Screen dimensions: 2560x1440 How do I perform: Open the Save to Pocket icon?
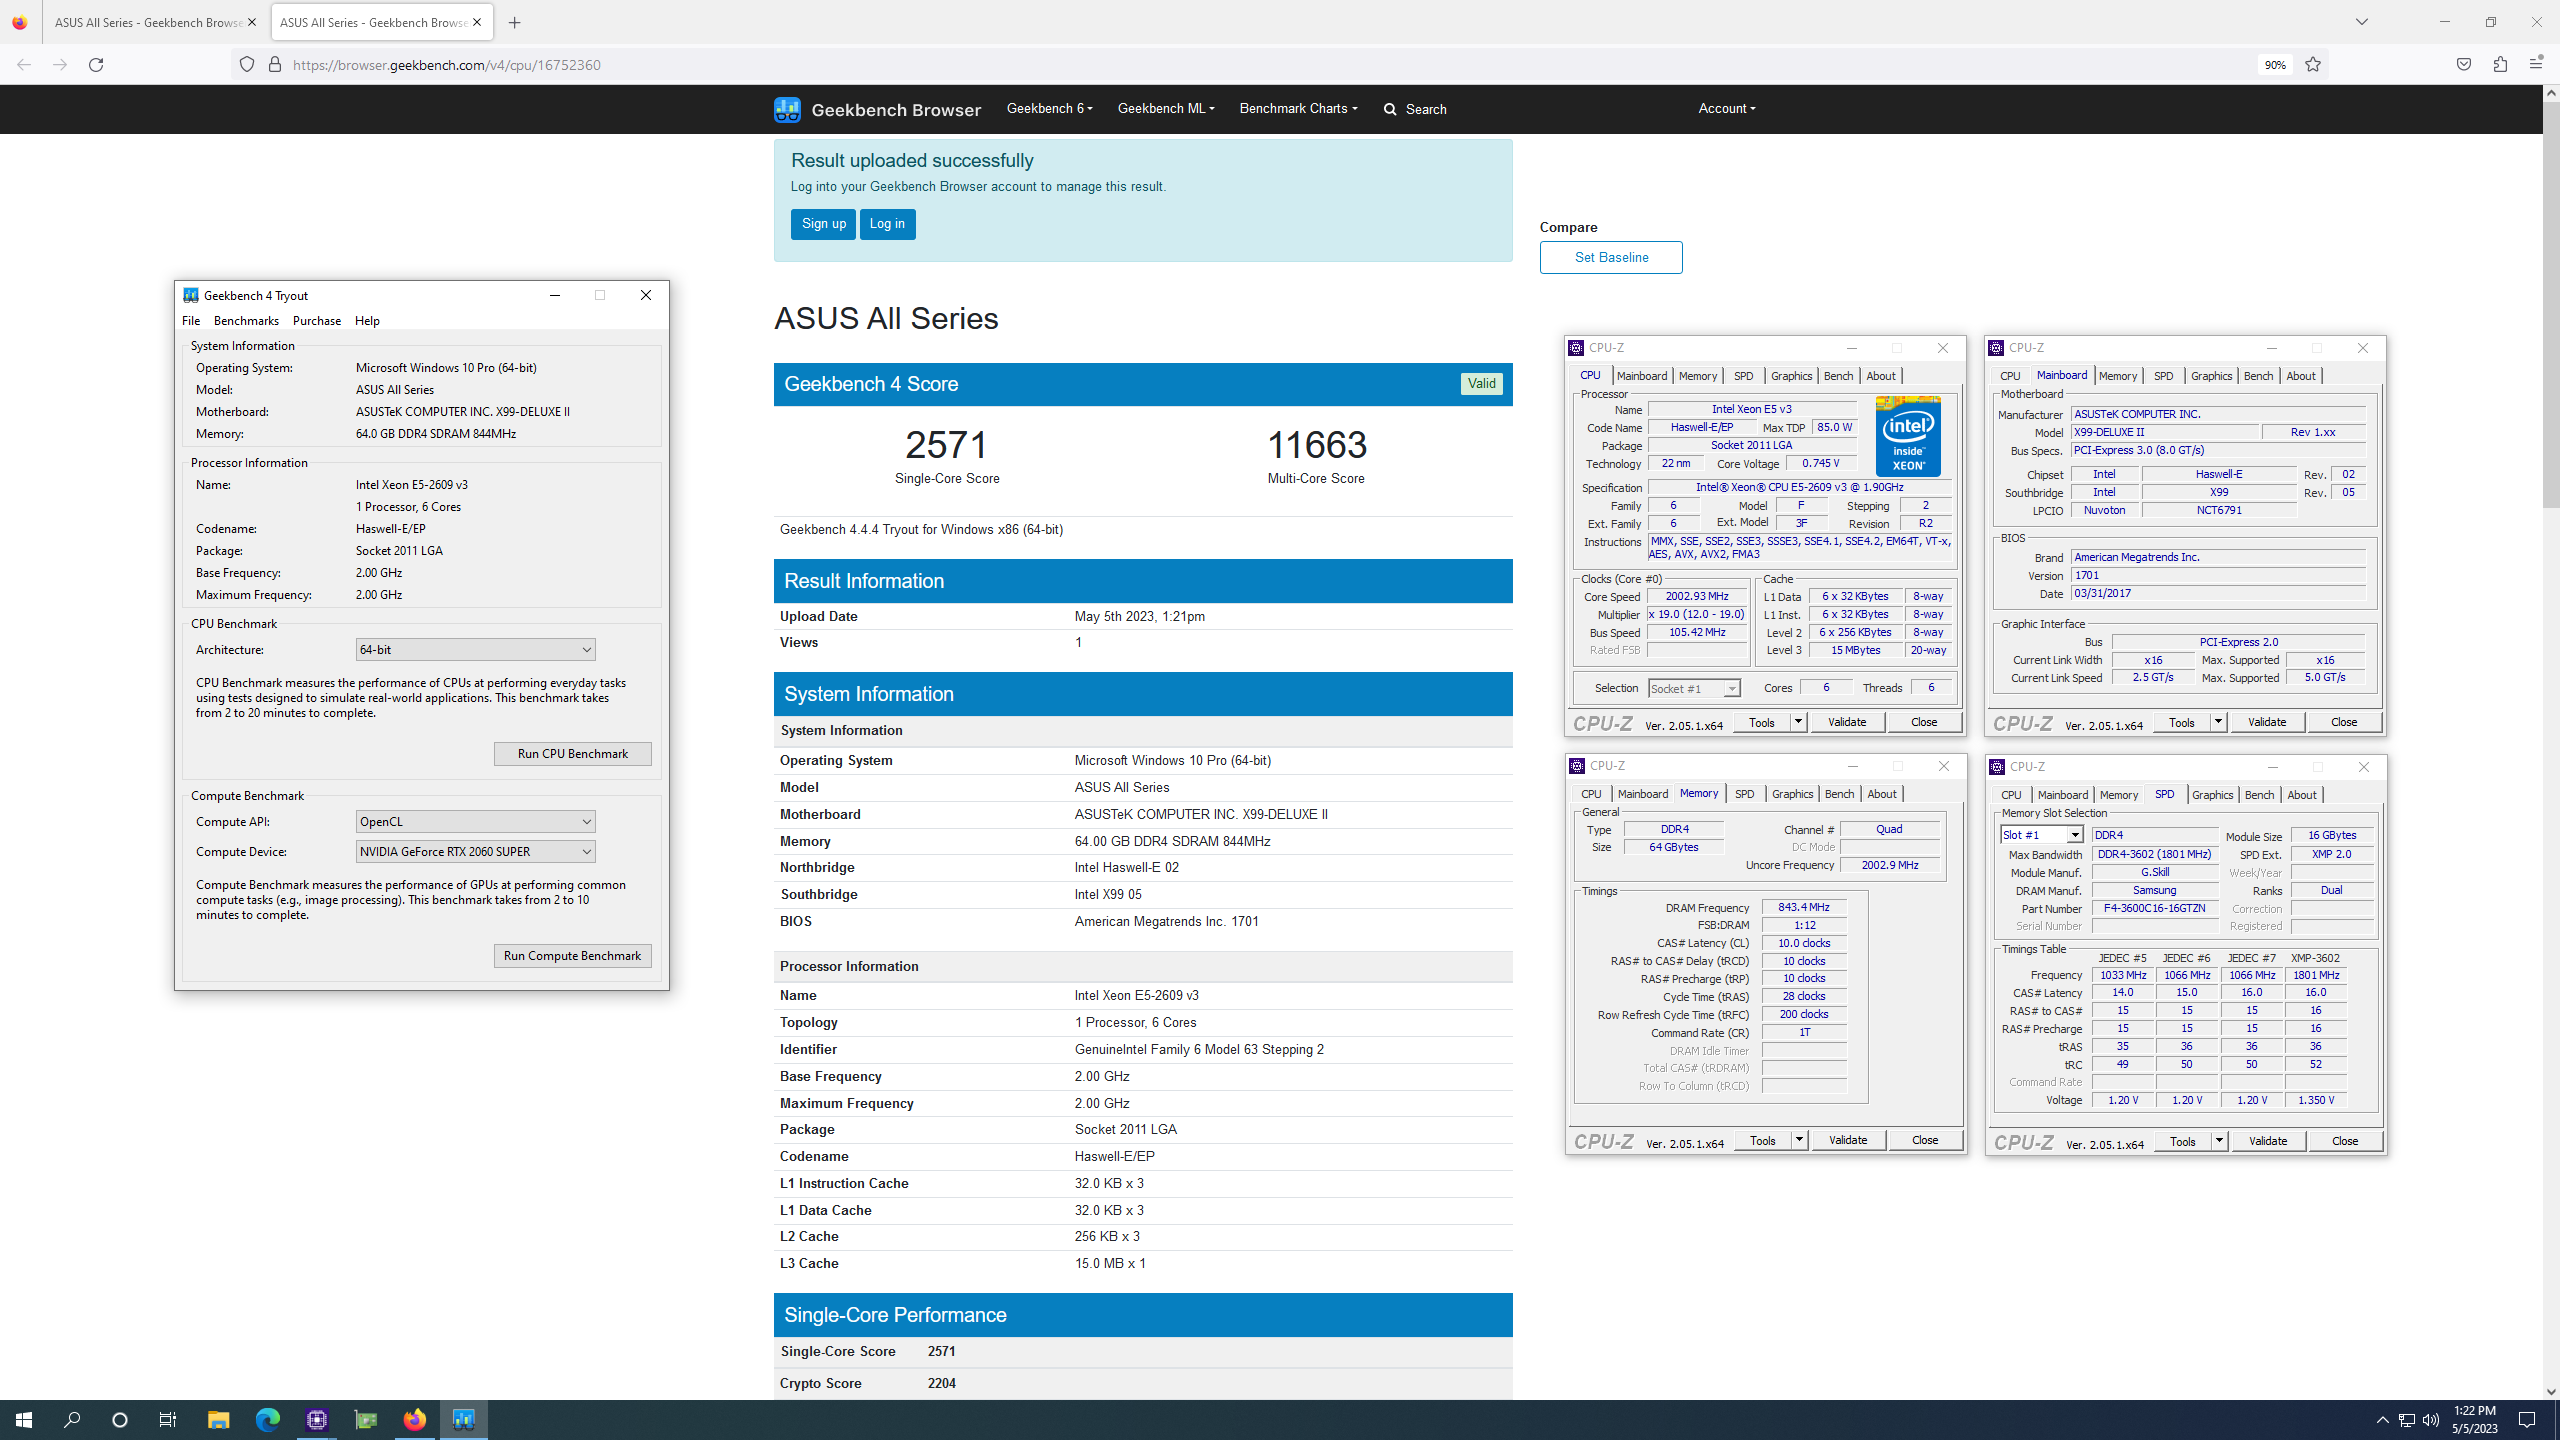coord(2463,65)
